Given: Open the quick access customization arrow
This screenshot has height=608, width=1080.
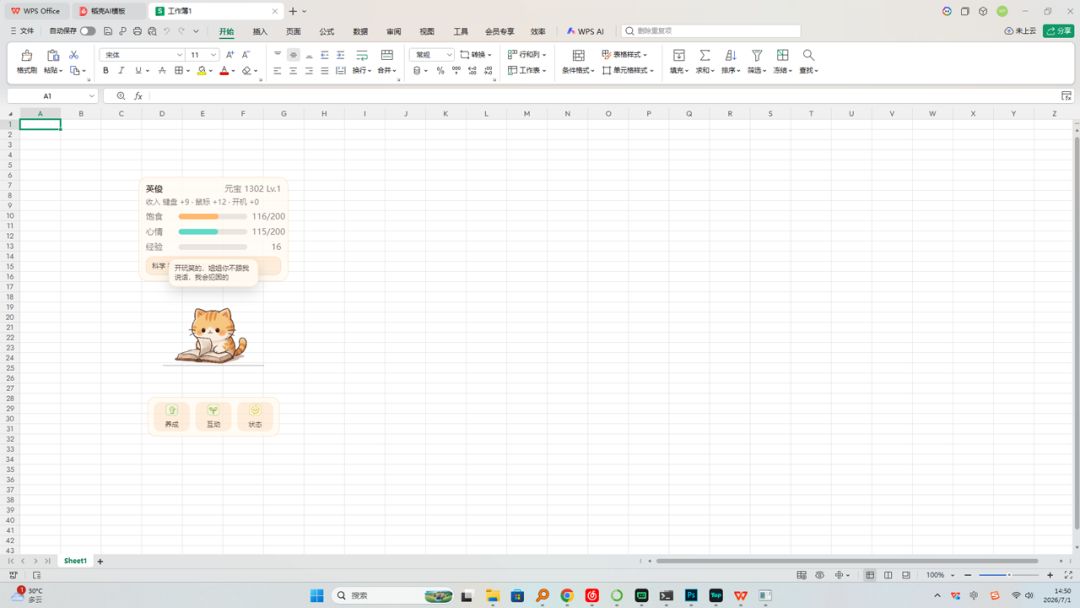Looking at the screenshot, I should click(x=196, y=31).
